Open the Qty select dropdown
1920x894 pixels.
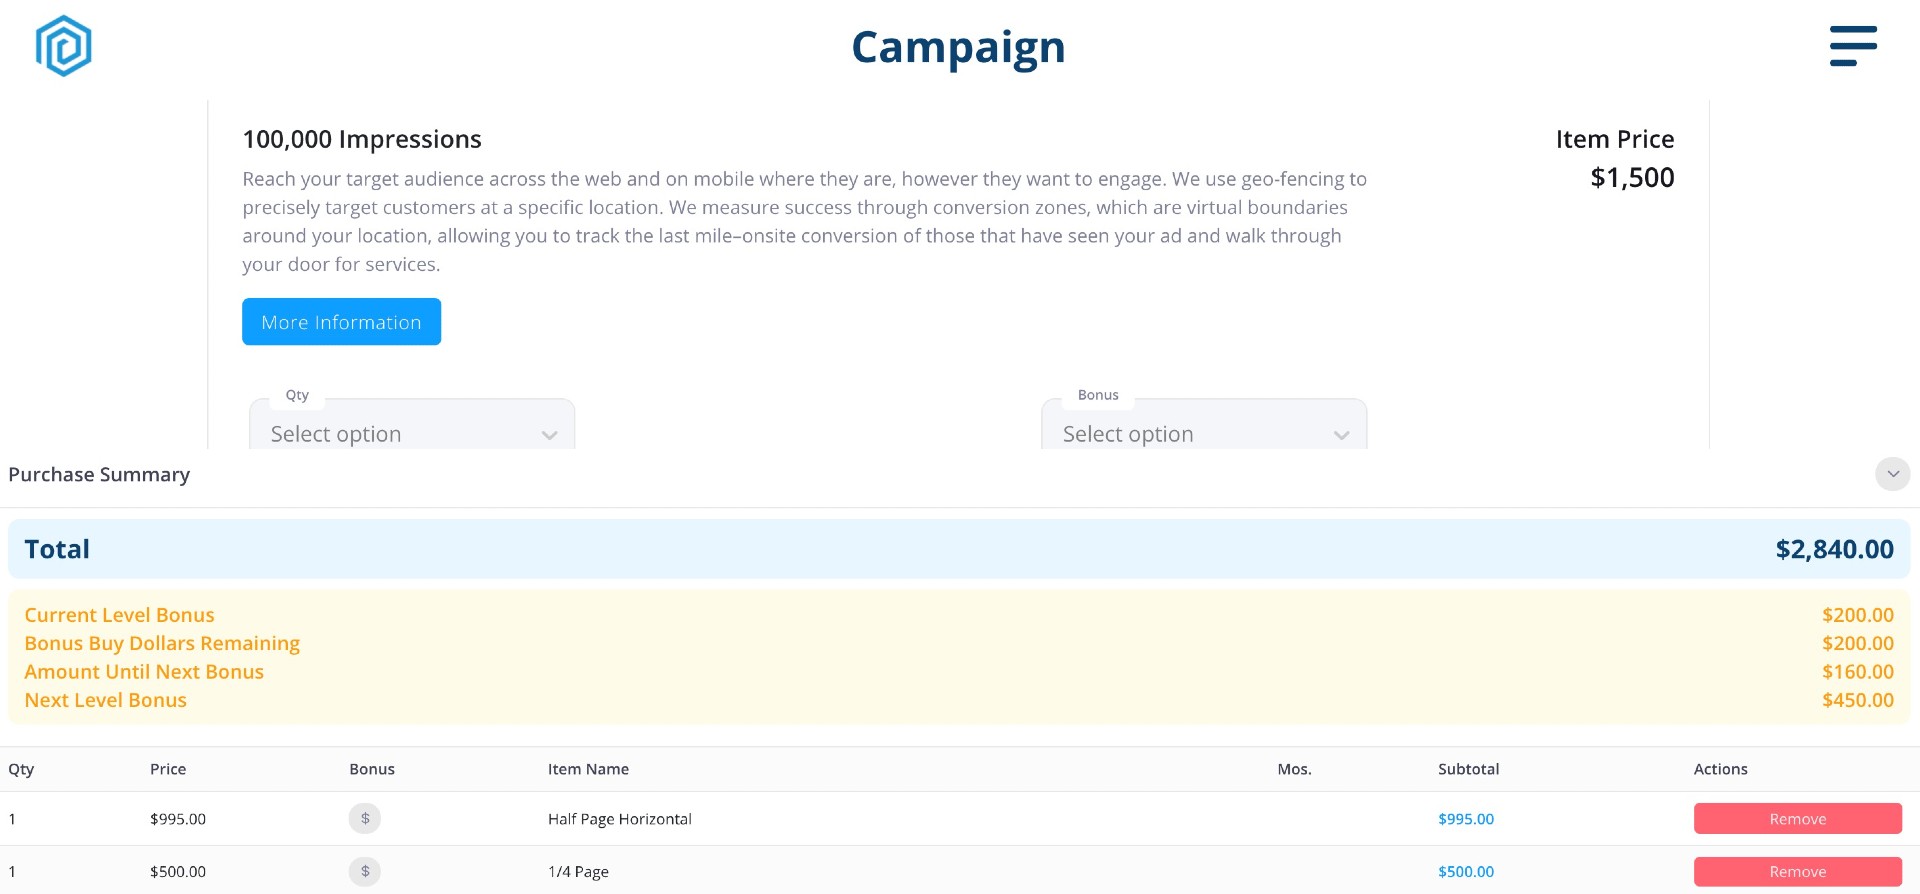[412, 433]
